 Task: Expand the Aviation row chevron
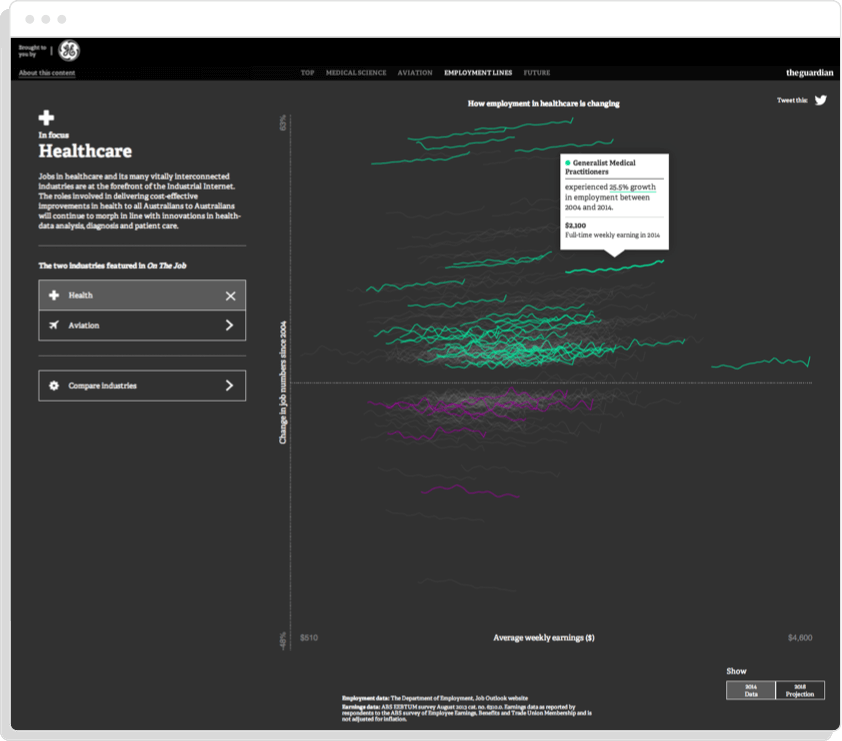pyautogui.click(x=230, y=326)
